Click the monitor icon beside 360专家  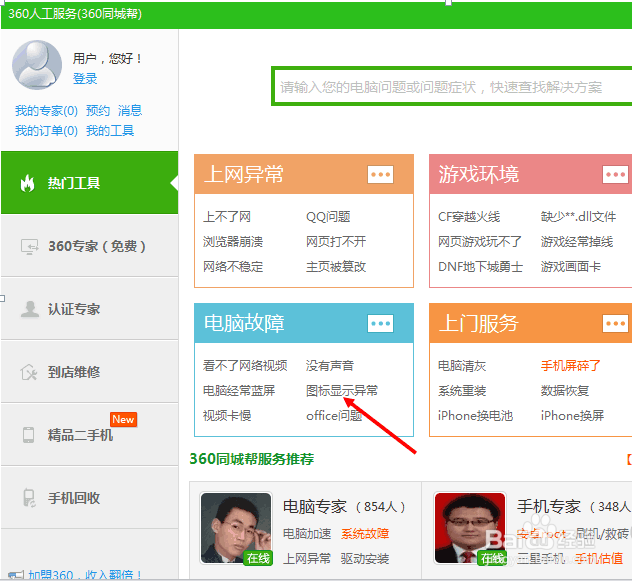click(x=29, y=247)
